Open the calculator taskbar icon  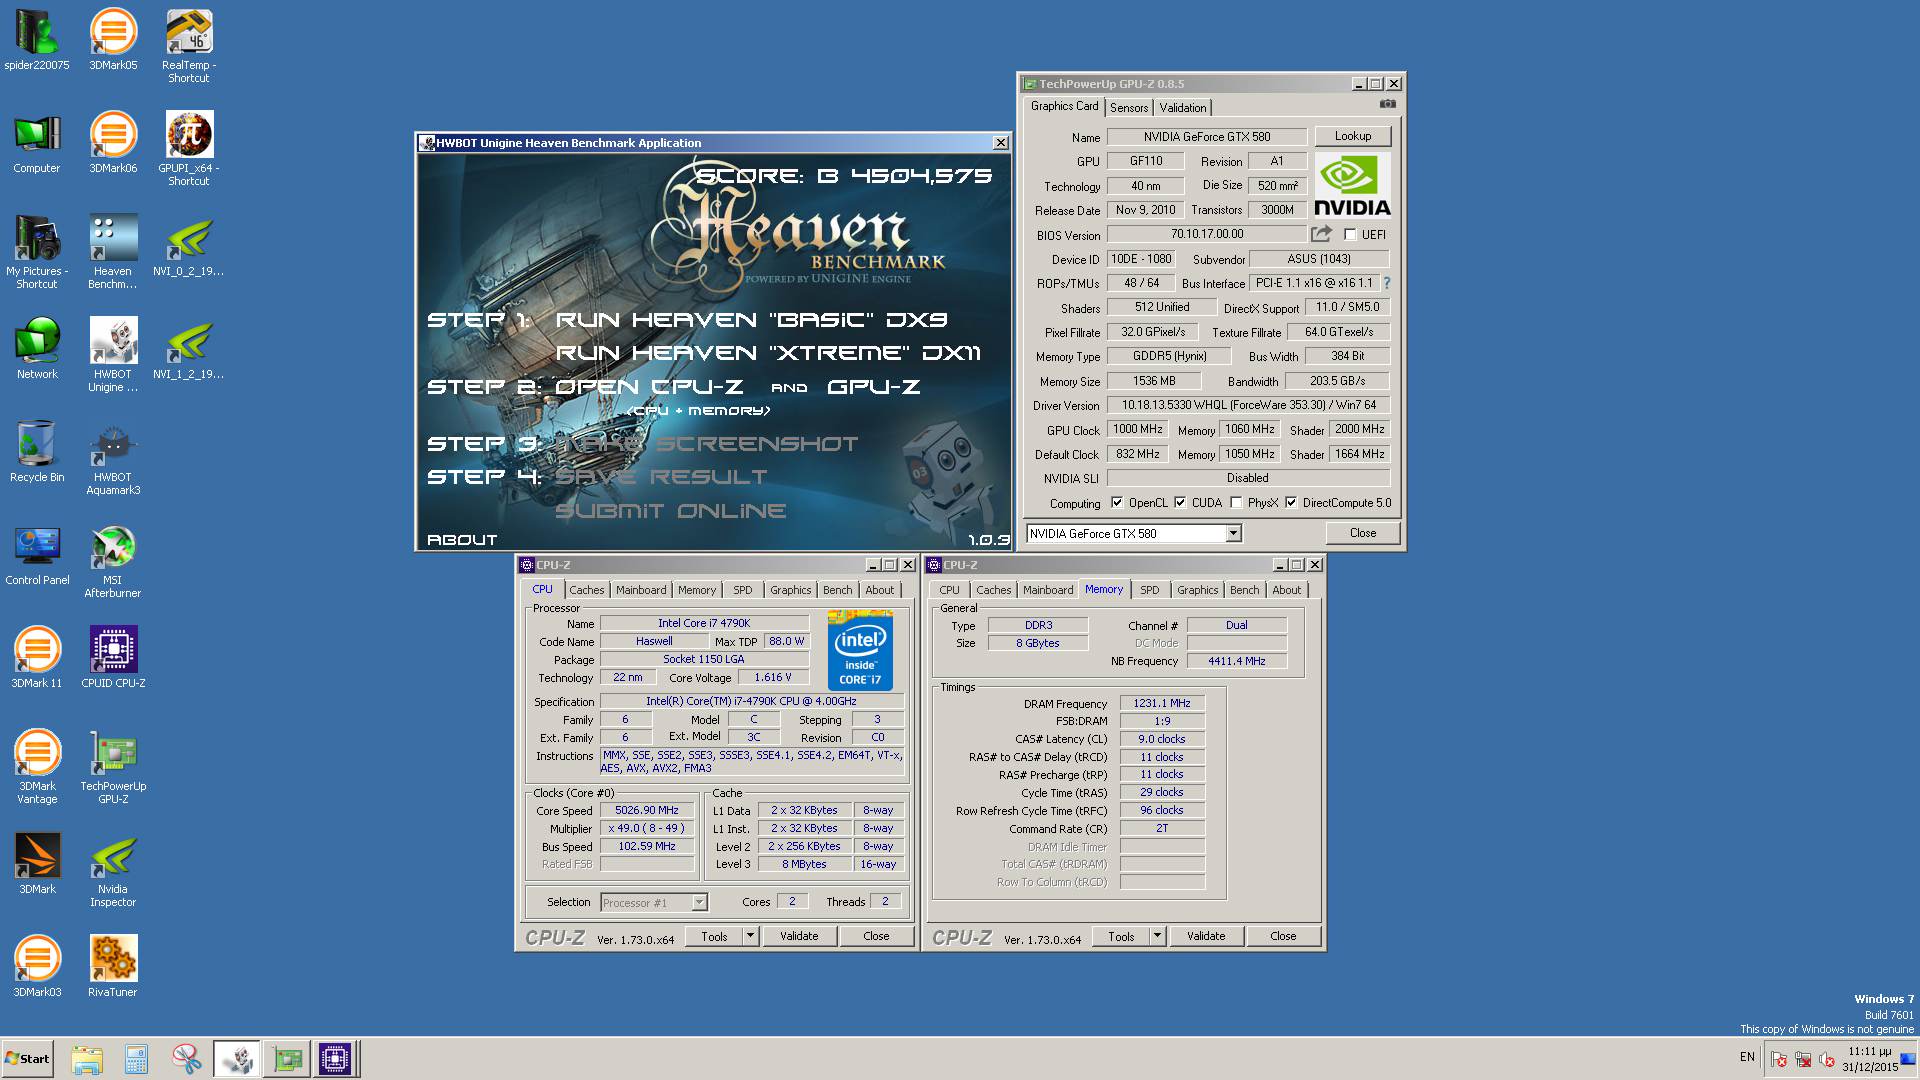pyautogui.click(x=137, y=1059)
